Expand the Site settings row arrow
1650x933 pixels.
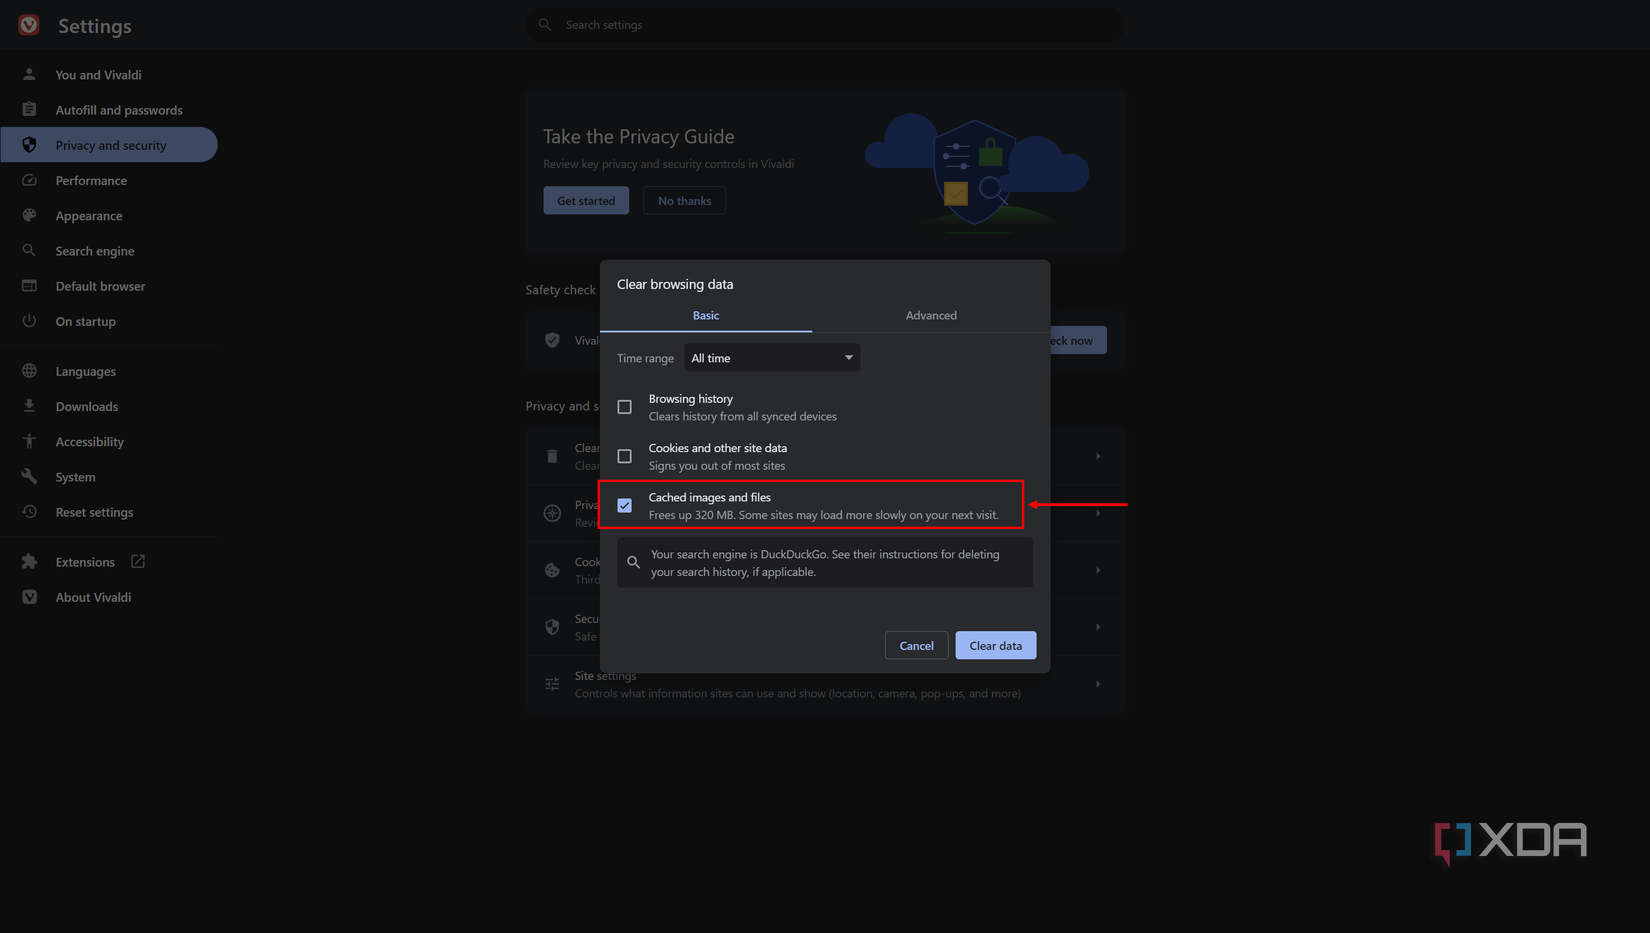click(1098, 684)
